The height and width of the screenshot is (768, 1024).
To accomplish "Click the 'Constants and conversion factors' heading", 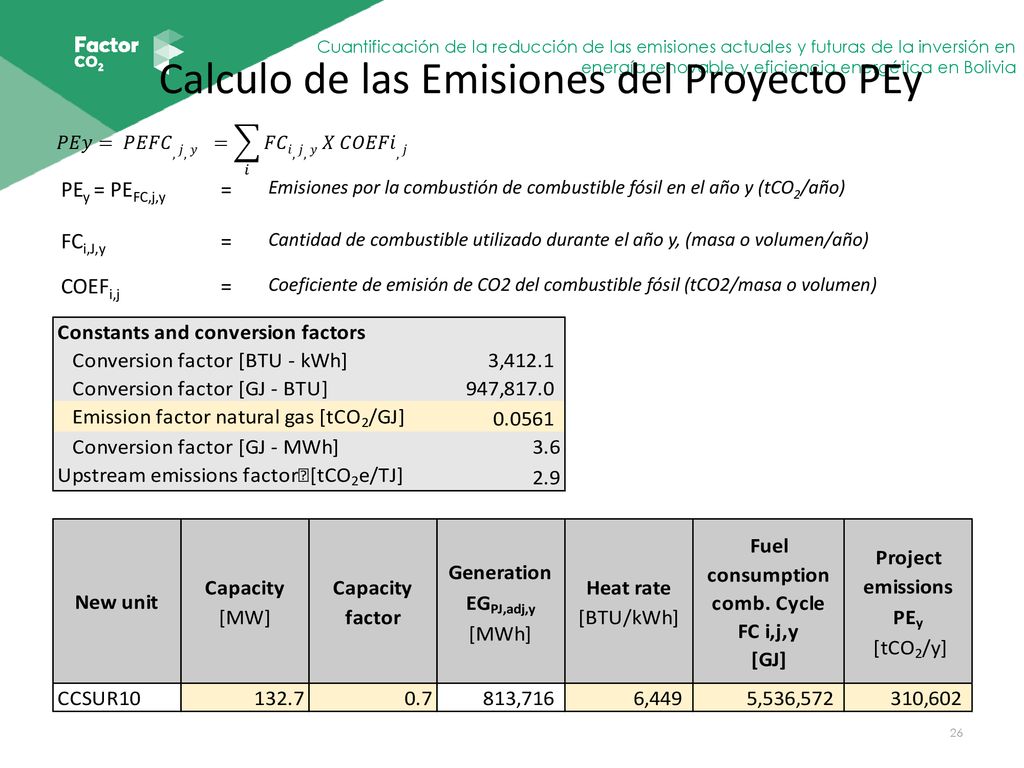I will pos(212,332).
